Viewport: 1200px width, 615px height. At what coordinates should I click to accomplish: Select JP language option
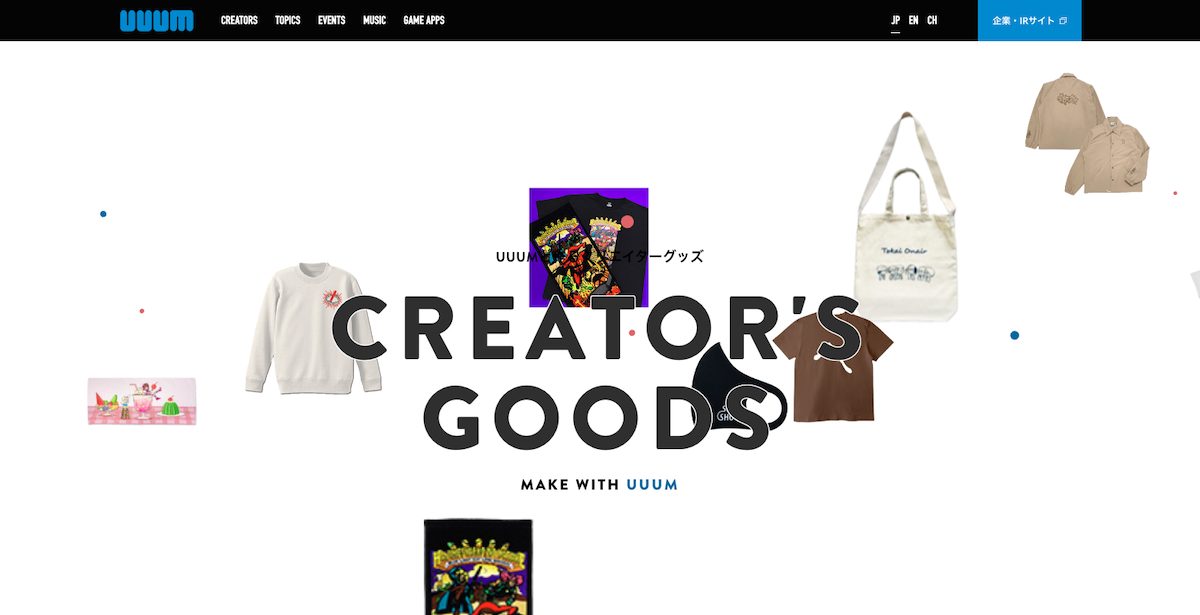point(895,20)
